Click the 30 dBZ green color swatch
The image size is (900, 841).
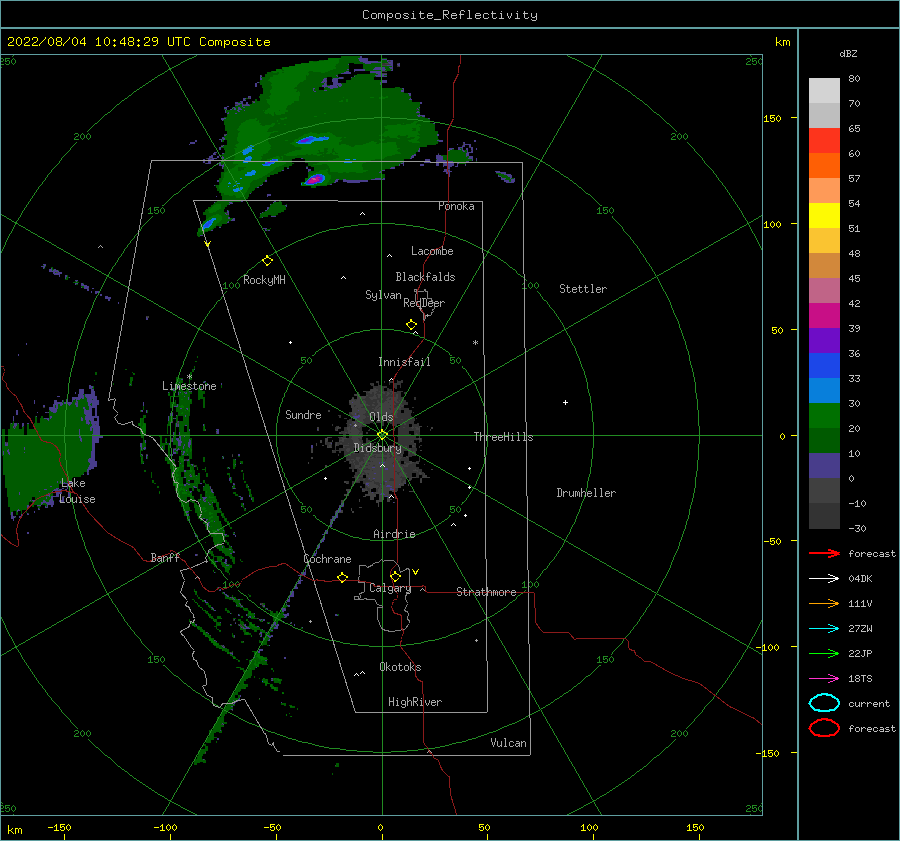coord(824,415)
